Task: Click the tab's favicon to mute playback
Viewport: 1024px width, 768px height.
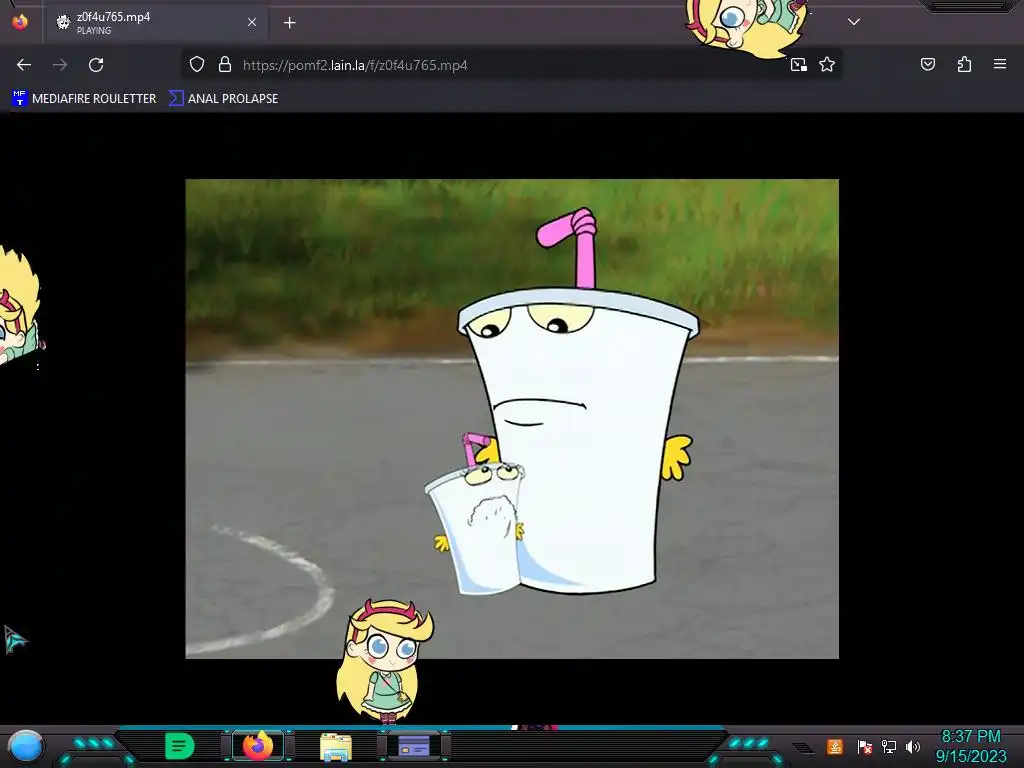Action: click(x=63, y=23)
